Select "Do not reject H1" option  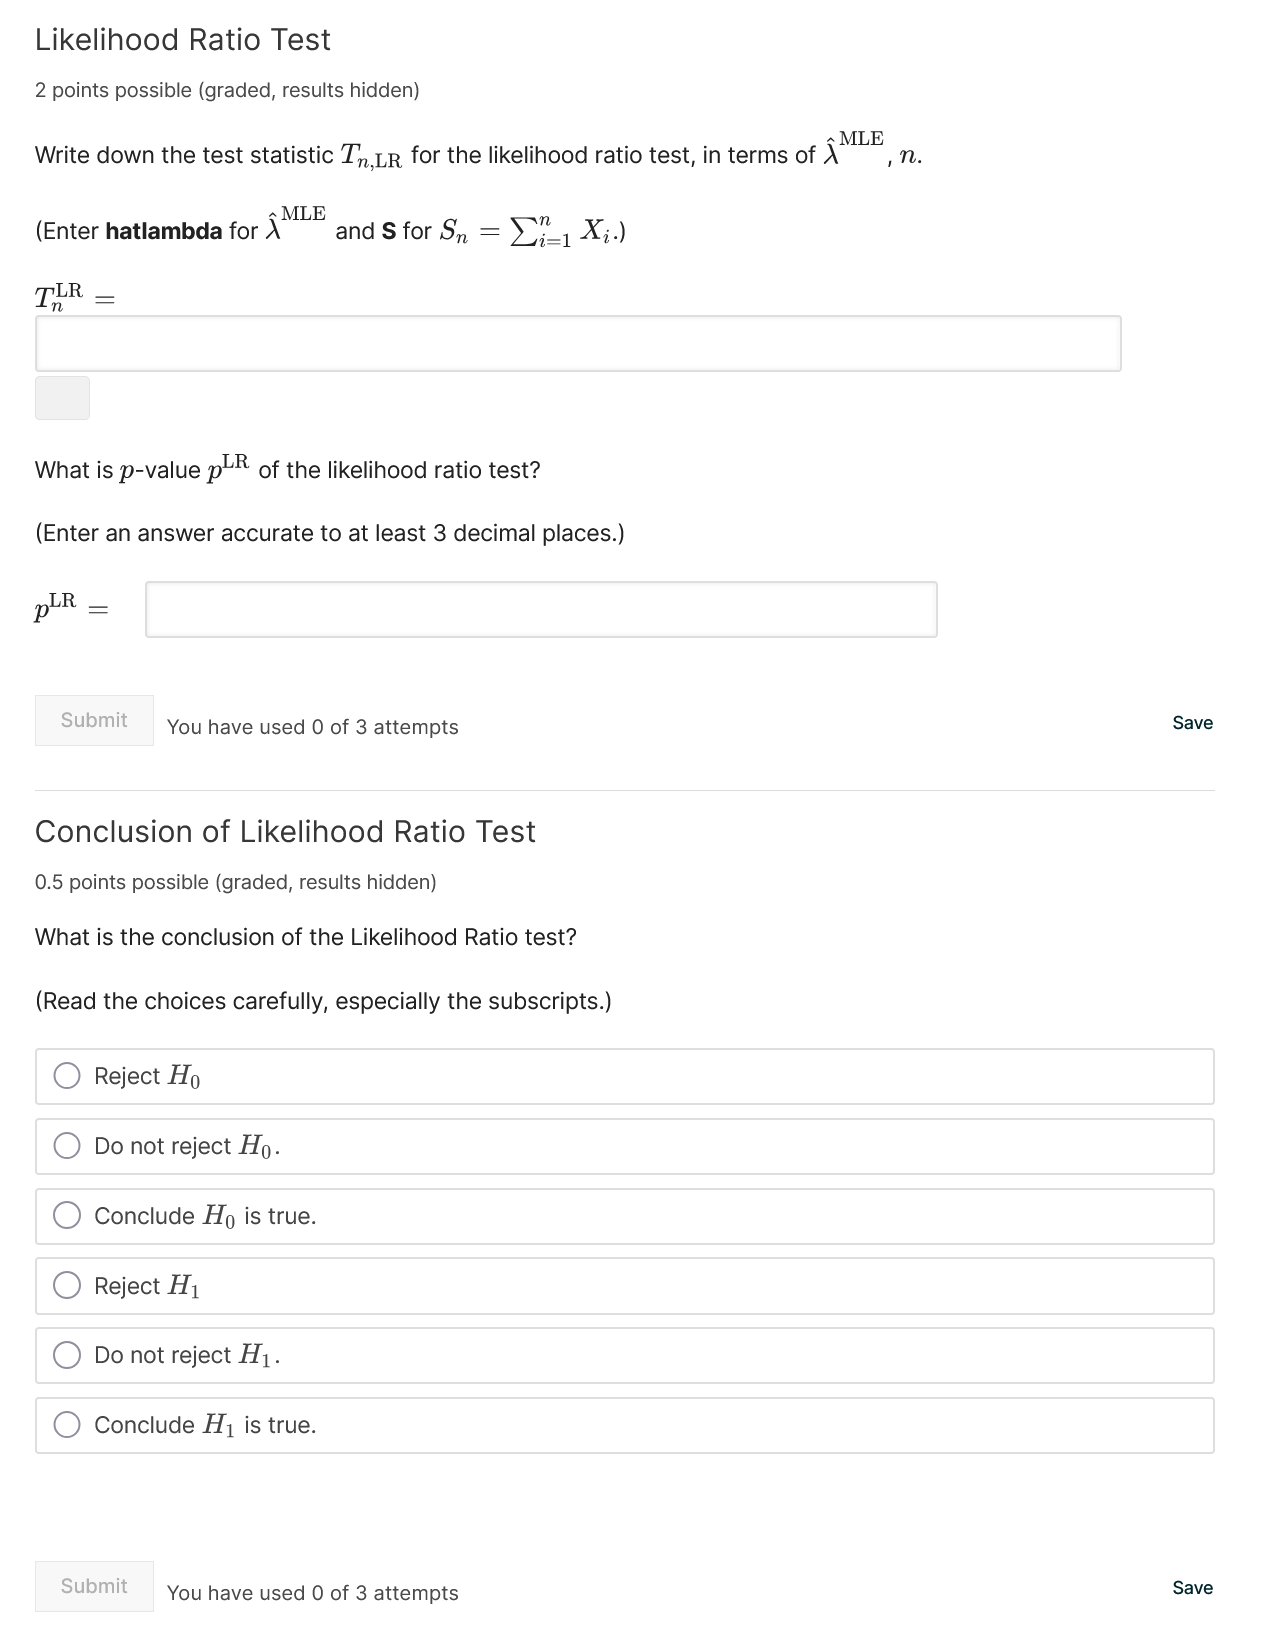tap(67, 1356)
